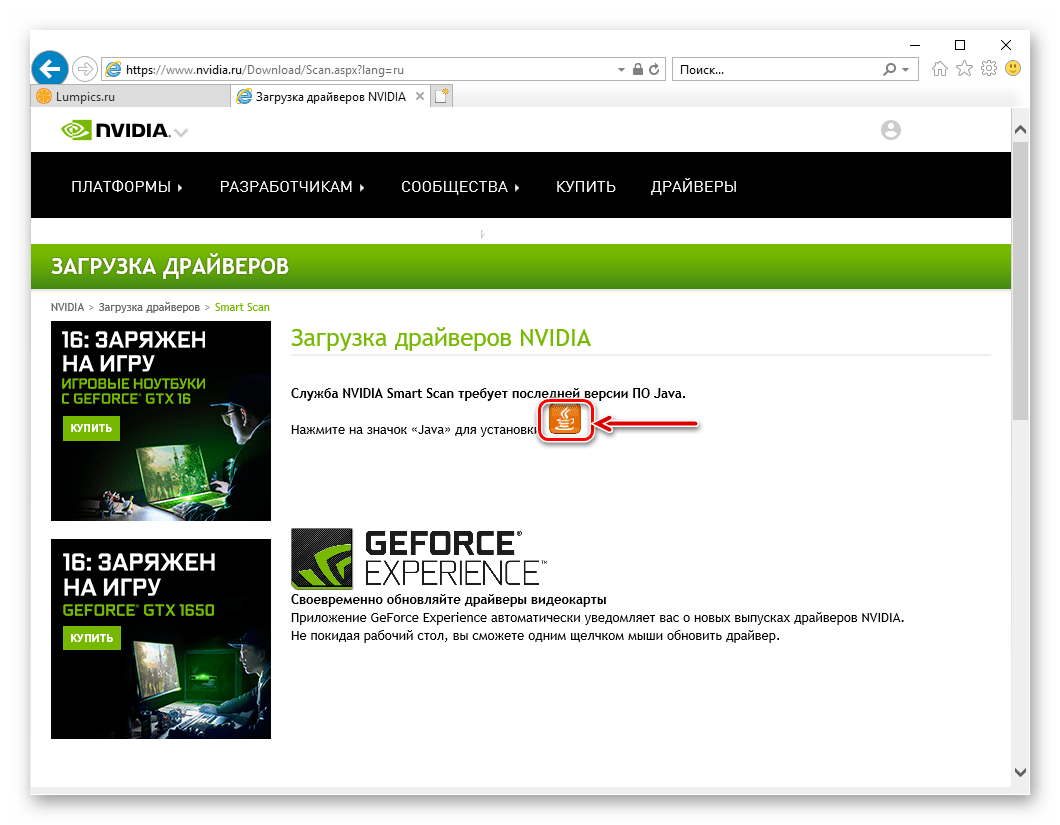
Task: Open Favorites star icon
Action: (x=964, y=68)
